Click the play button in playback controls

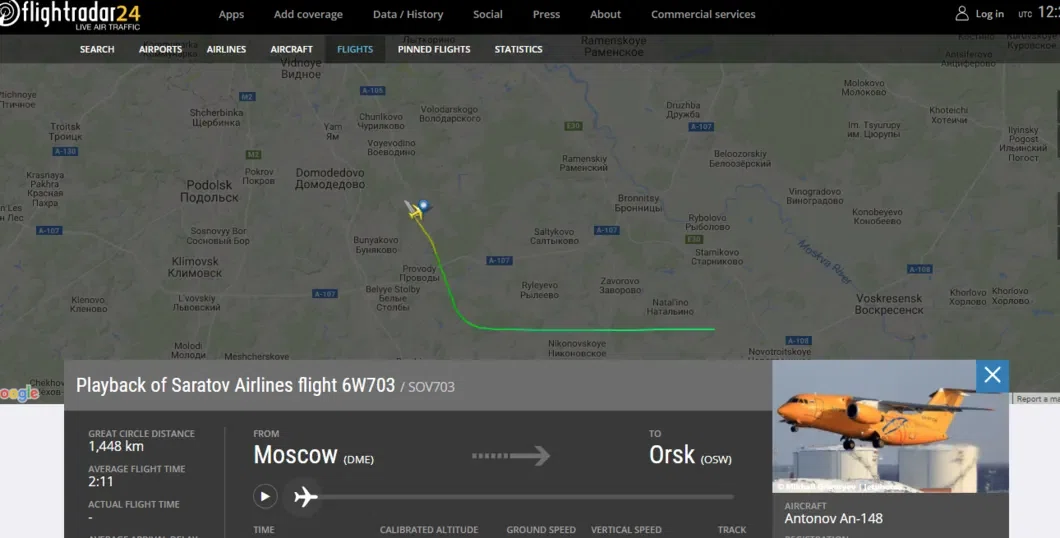265,497
